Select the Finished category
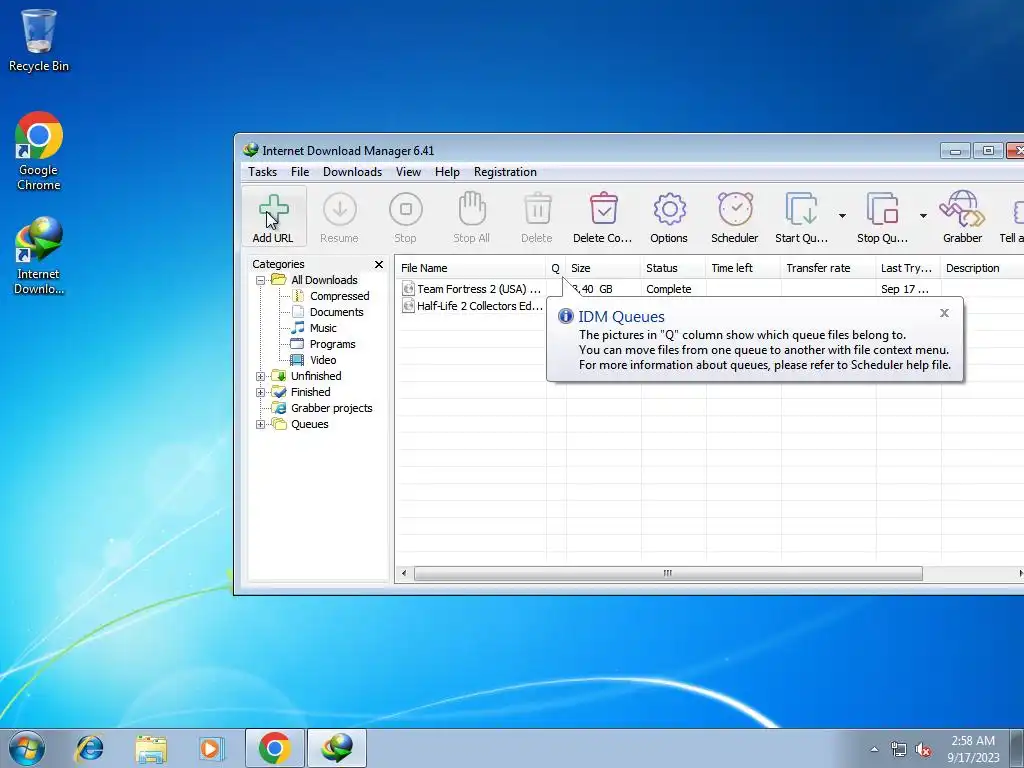Viewport: 1024px width, 768px height. coord(310,392)
